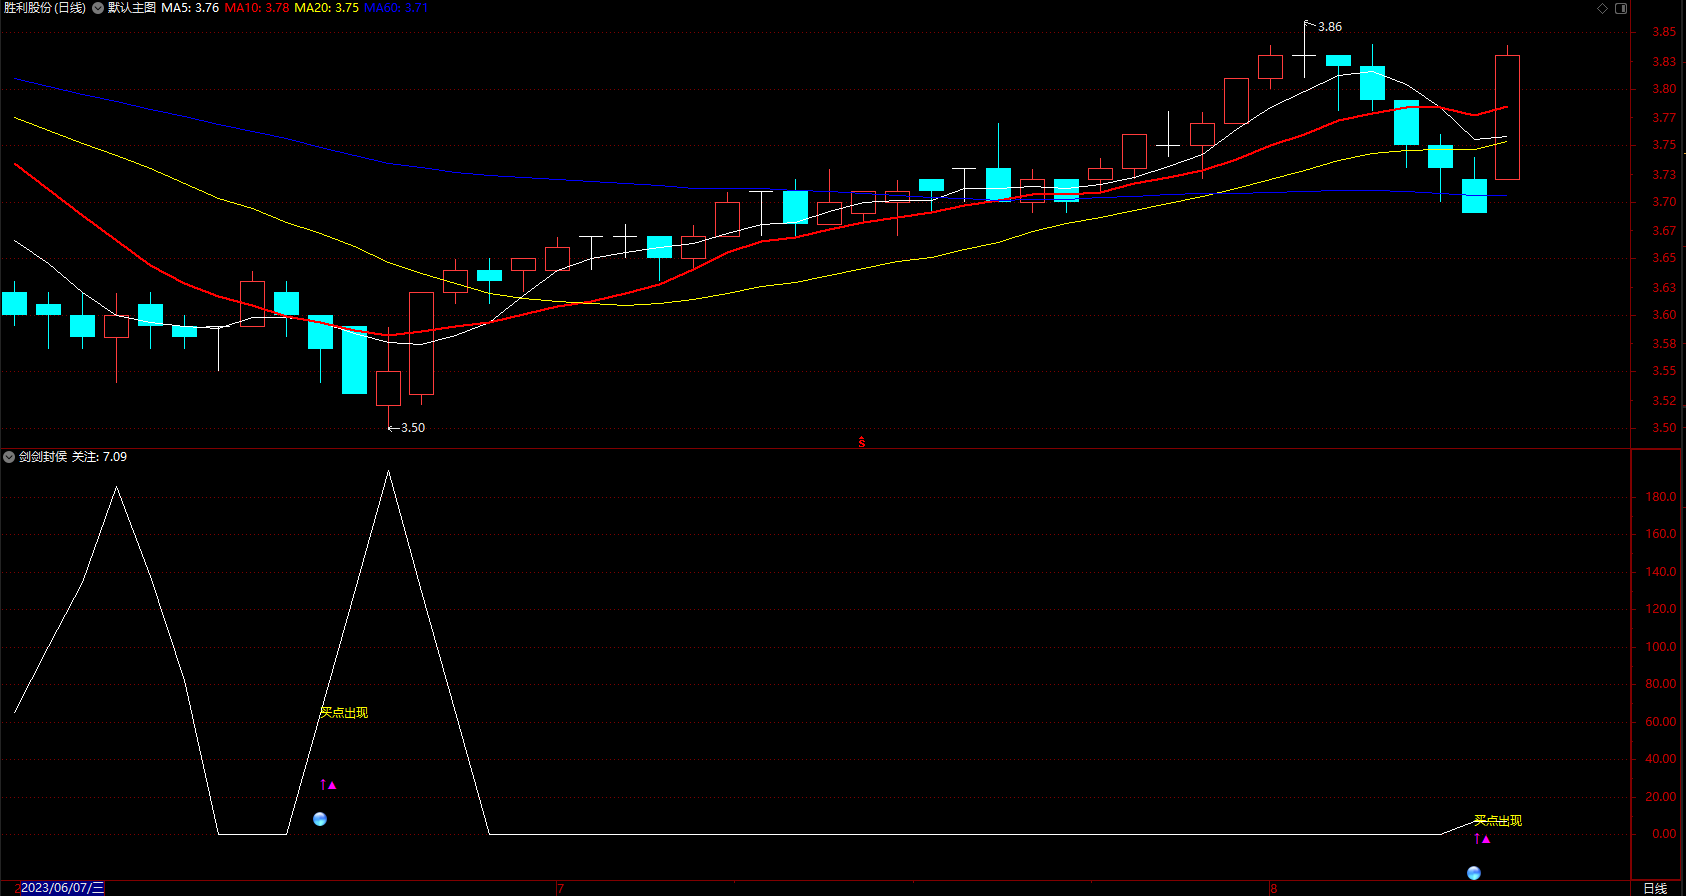Expand the 剑剑封侯 indicator dropdown arrow

(9, 457)
